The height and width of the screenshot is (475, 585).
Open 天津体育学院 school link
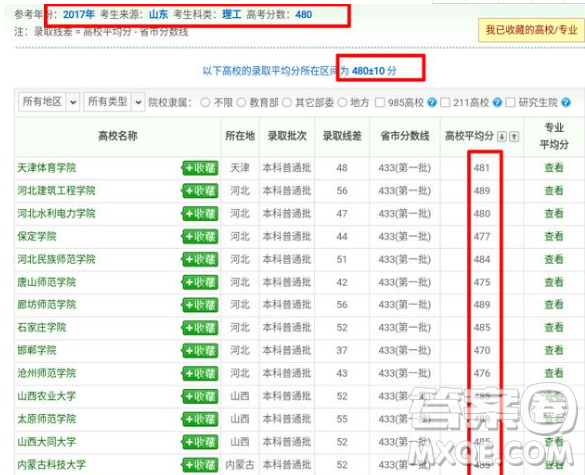click(47, 168)
